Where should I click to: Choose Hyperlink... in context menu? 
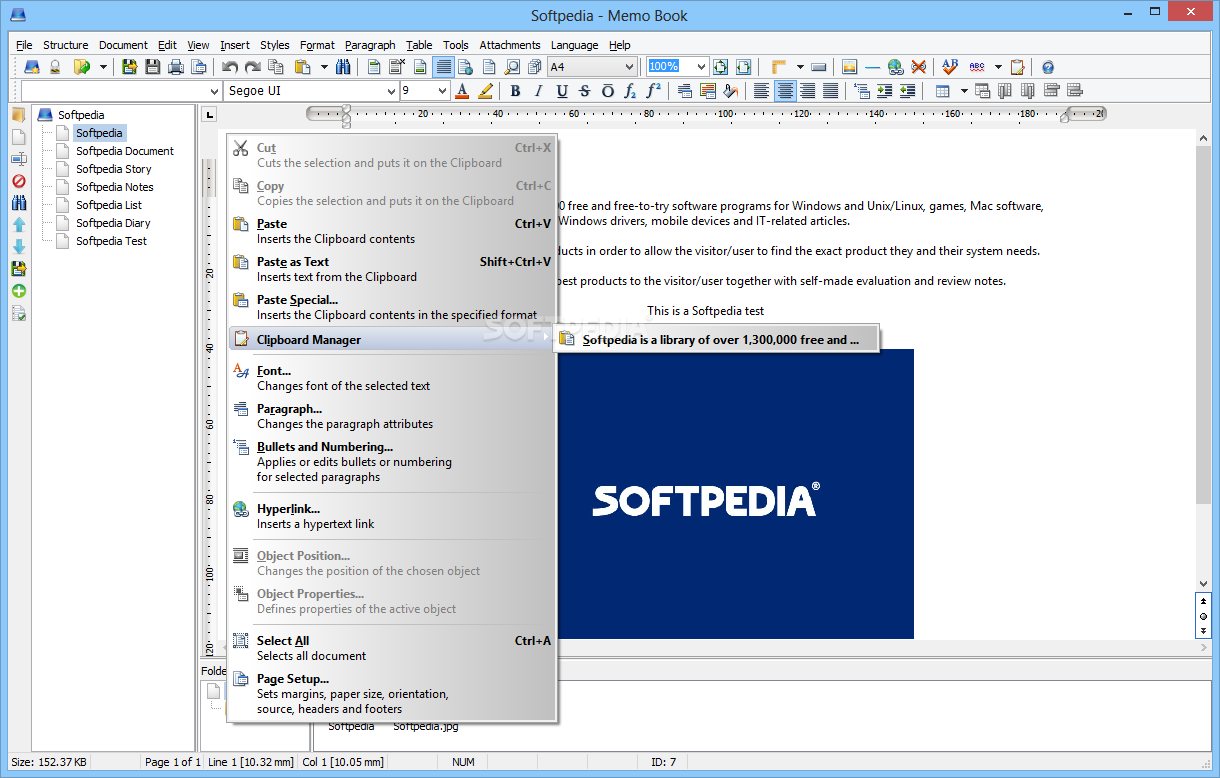coord(391,516)
